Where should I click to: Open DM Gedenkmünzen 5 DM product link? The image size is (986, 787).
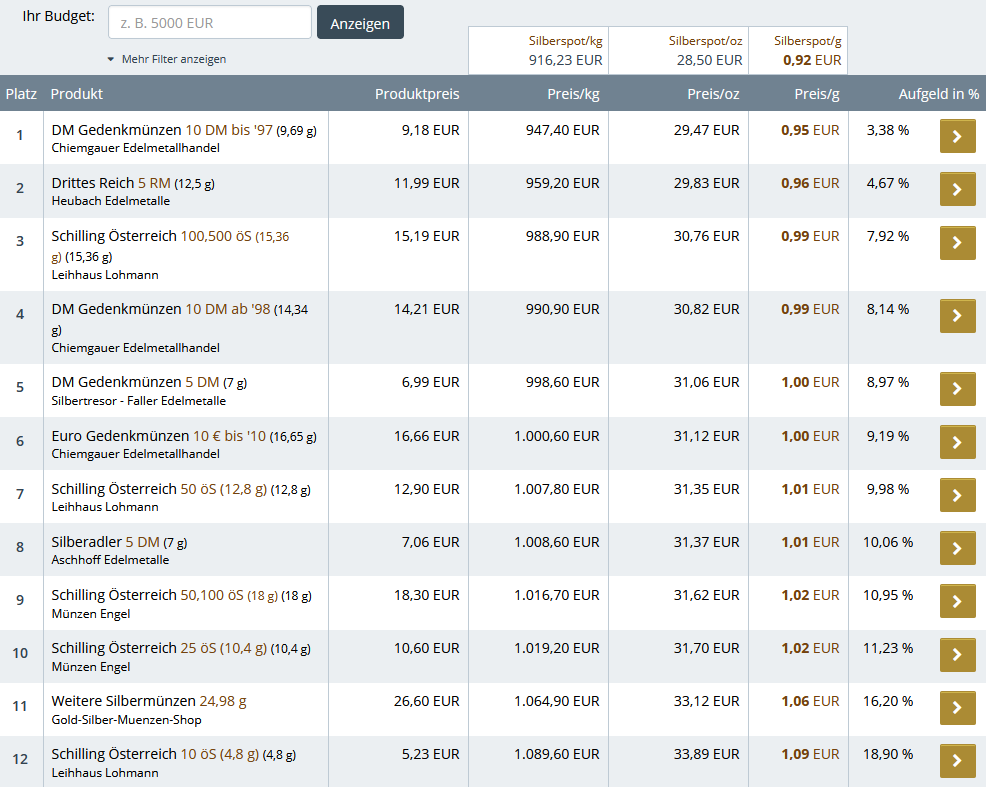pyautogui.click(x=149, y=382)
